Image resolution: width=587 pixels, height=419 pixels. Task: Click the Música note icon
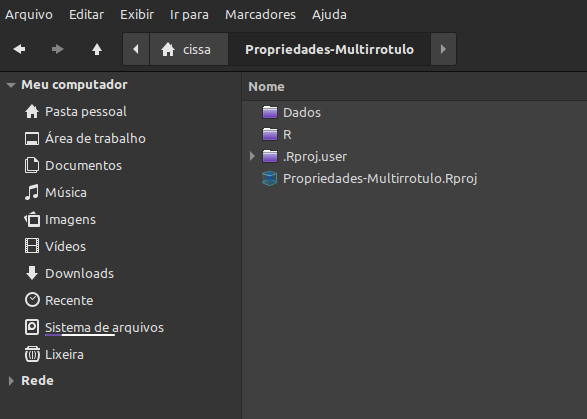(x=32, y=192)
